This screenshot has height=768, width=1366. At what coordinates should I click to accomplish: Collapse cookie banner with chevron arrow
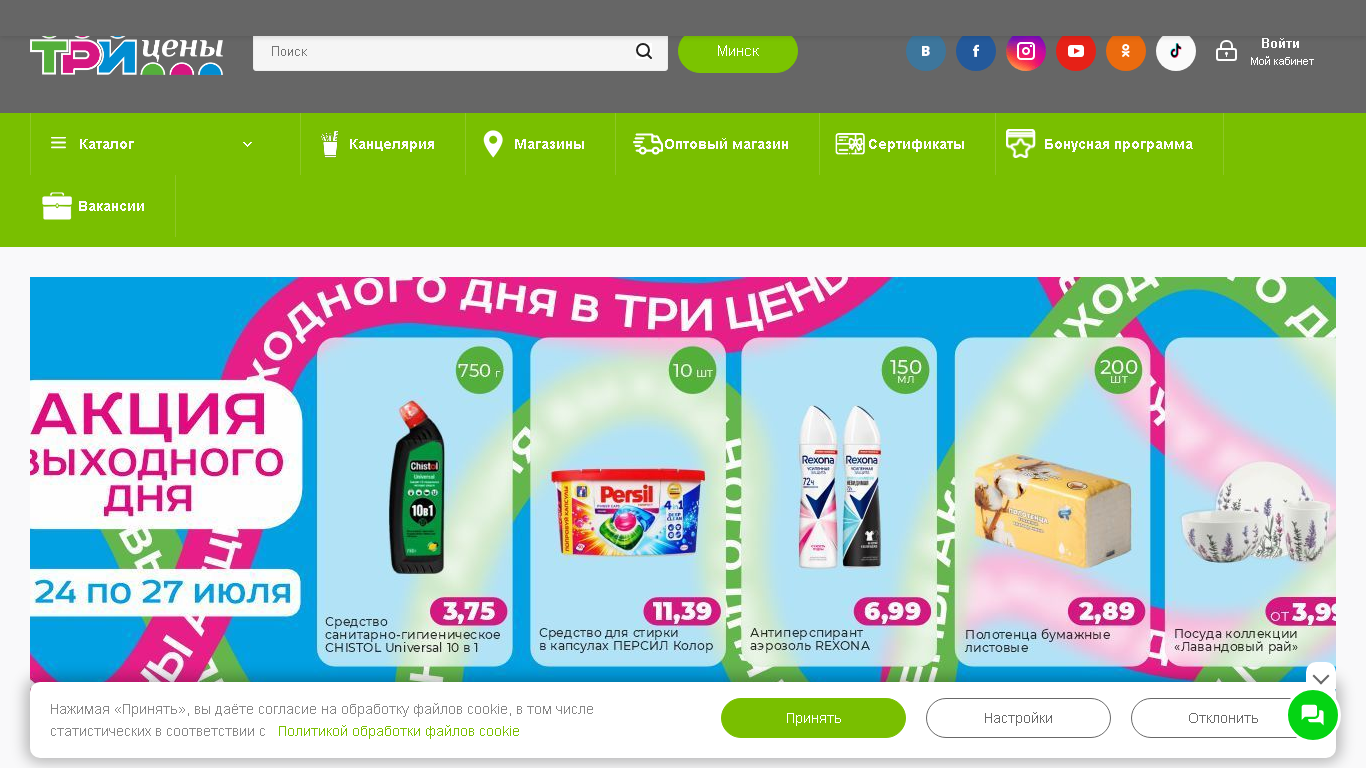(1321, 679)
